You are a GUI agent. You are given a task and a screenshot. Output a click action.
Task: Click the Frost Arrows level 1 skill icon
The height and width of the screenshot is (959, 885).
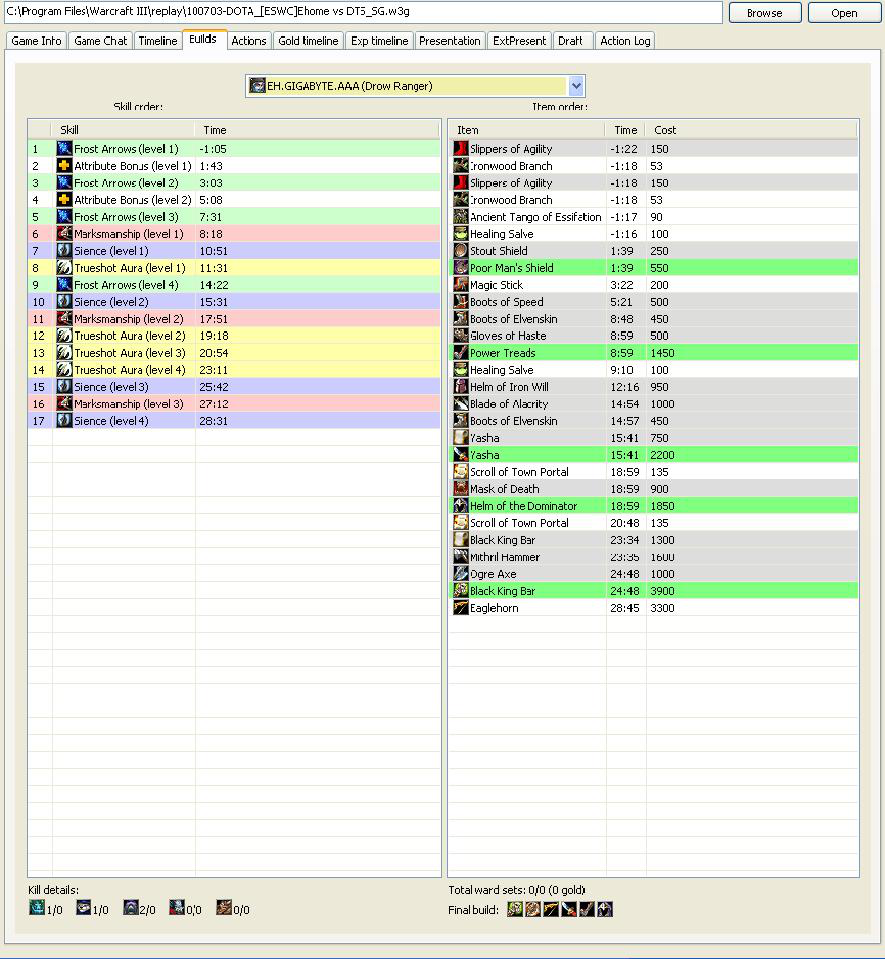[64, 149]
